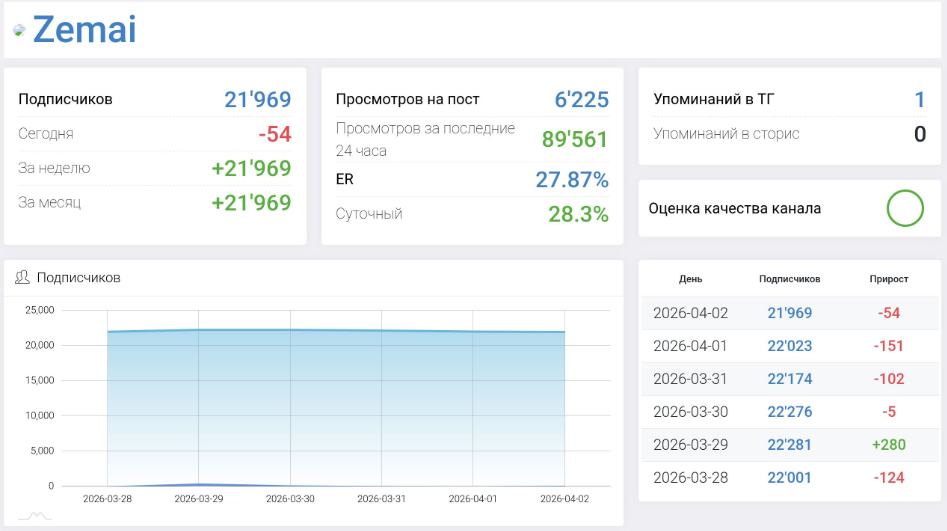
Task: Click the Упоминаний в сторис label
Action: (726, 134)
